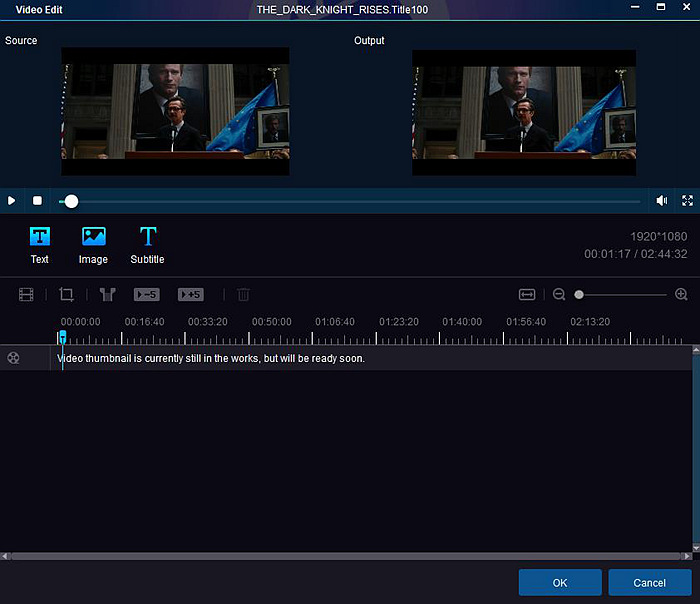Click the scroll left arrow of the timeline

point(4,556)
